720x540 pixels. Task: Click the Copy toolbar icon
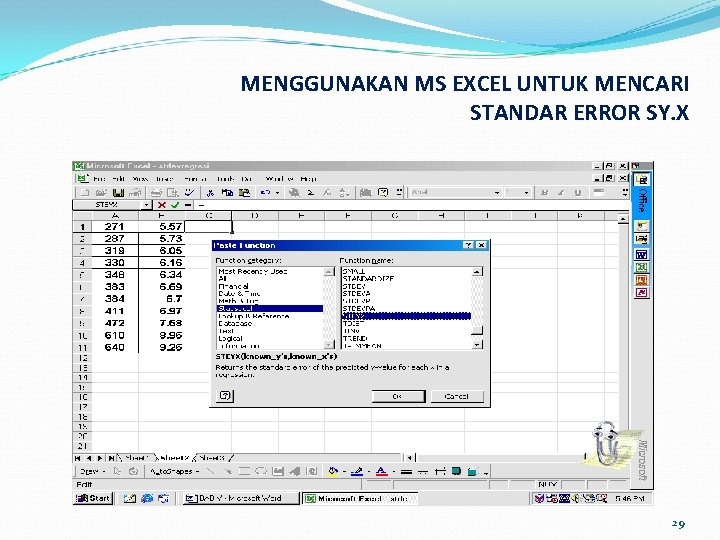click(227, 193)
